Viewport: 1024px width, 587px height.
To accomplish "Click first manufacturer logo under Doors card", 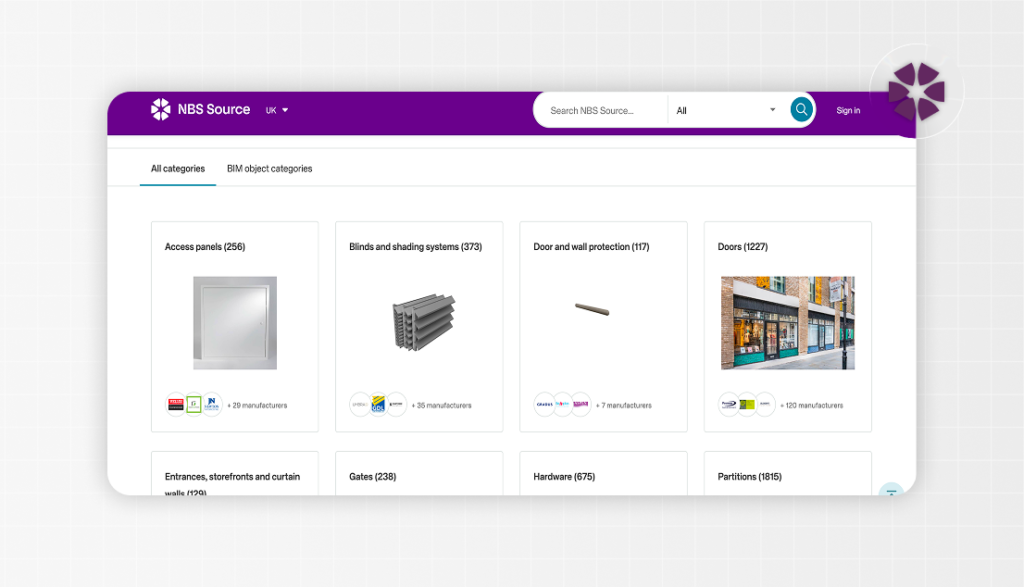I will pos(728,405).
